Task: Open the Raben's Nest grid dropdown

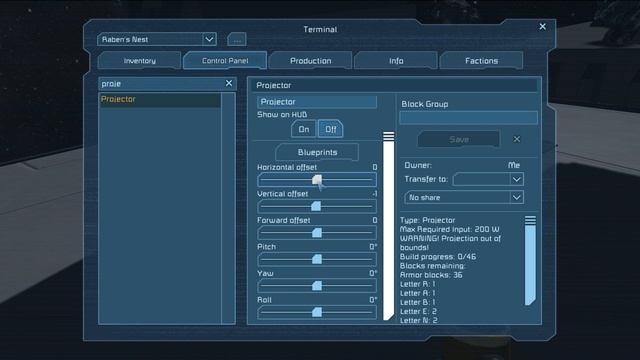Action: point(157,40)
